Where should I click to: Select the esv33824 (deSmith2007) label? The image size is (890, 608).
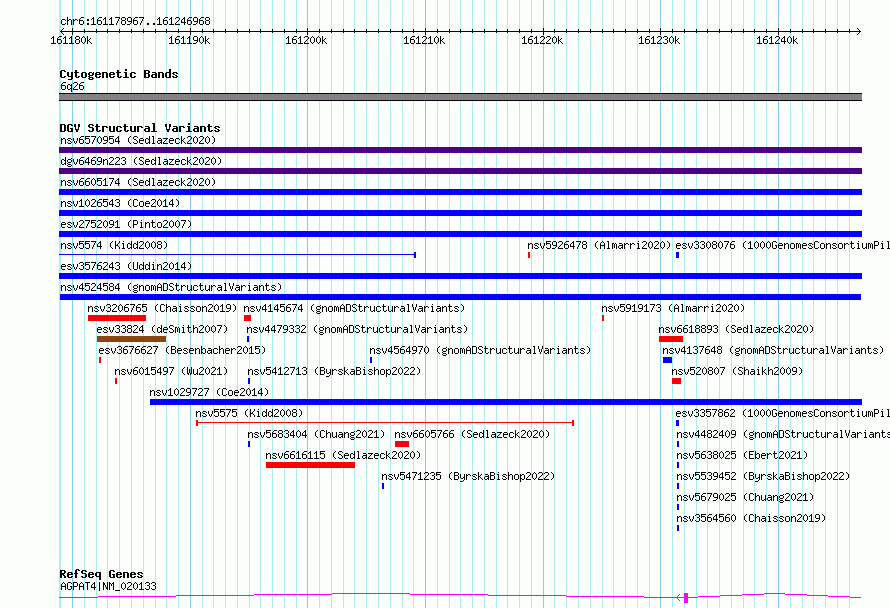(x=162, y=329)
